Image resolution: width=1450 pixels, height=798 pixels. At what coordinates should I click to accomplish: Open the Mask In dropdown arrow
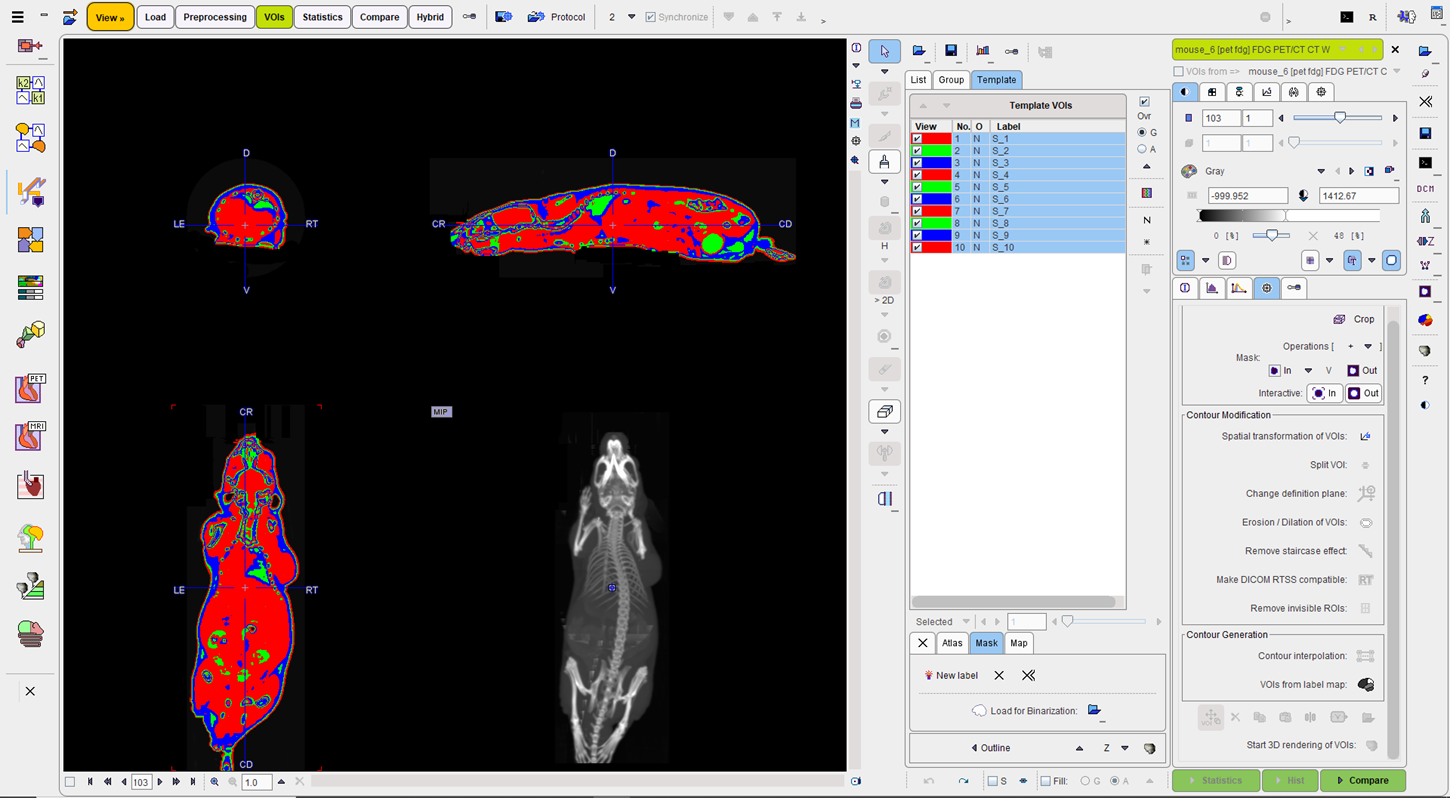click(x=1308, y=370)
